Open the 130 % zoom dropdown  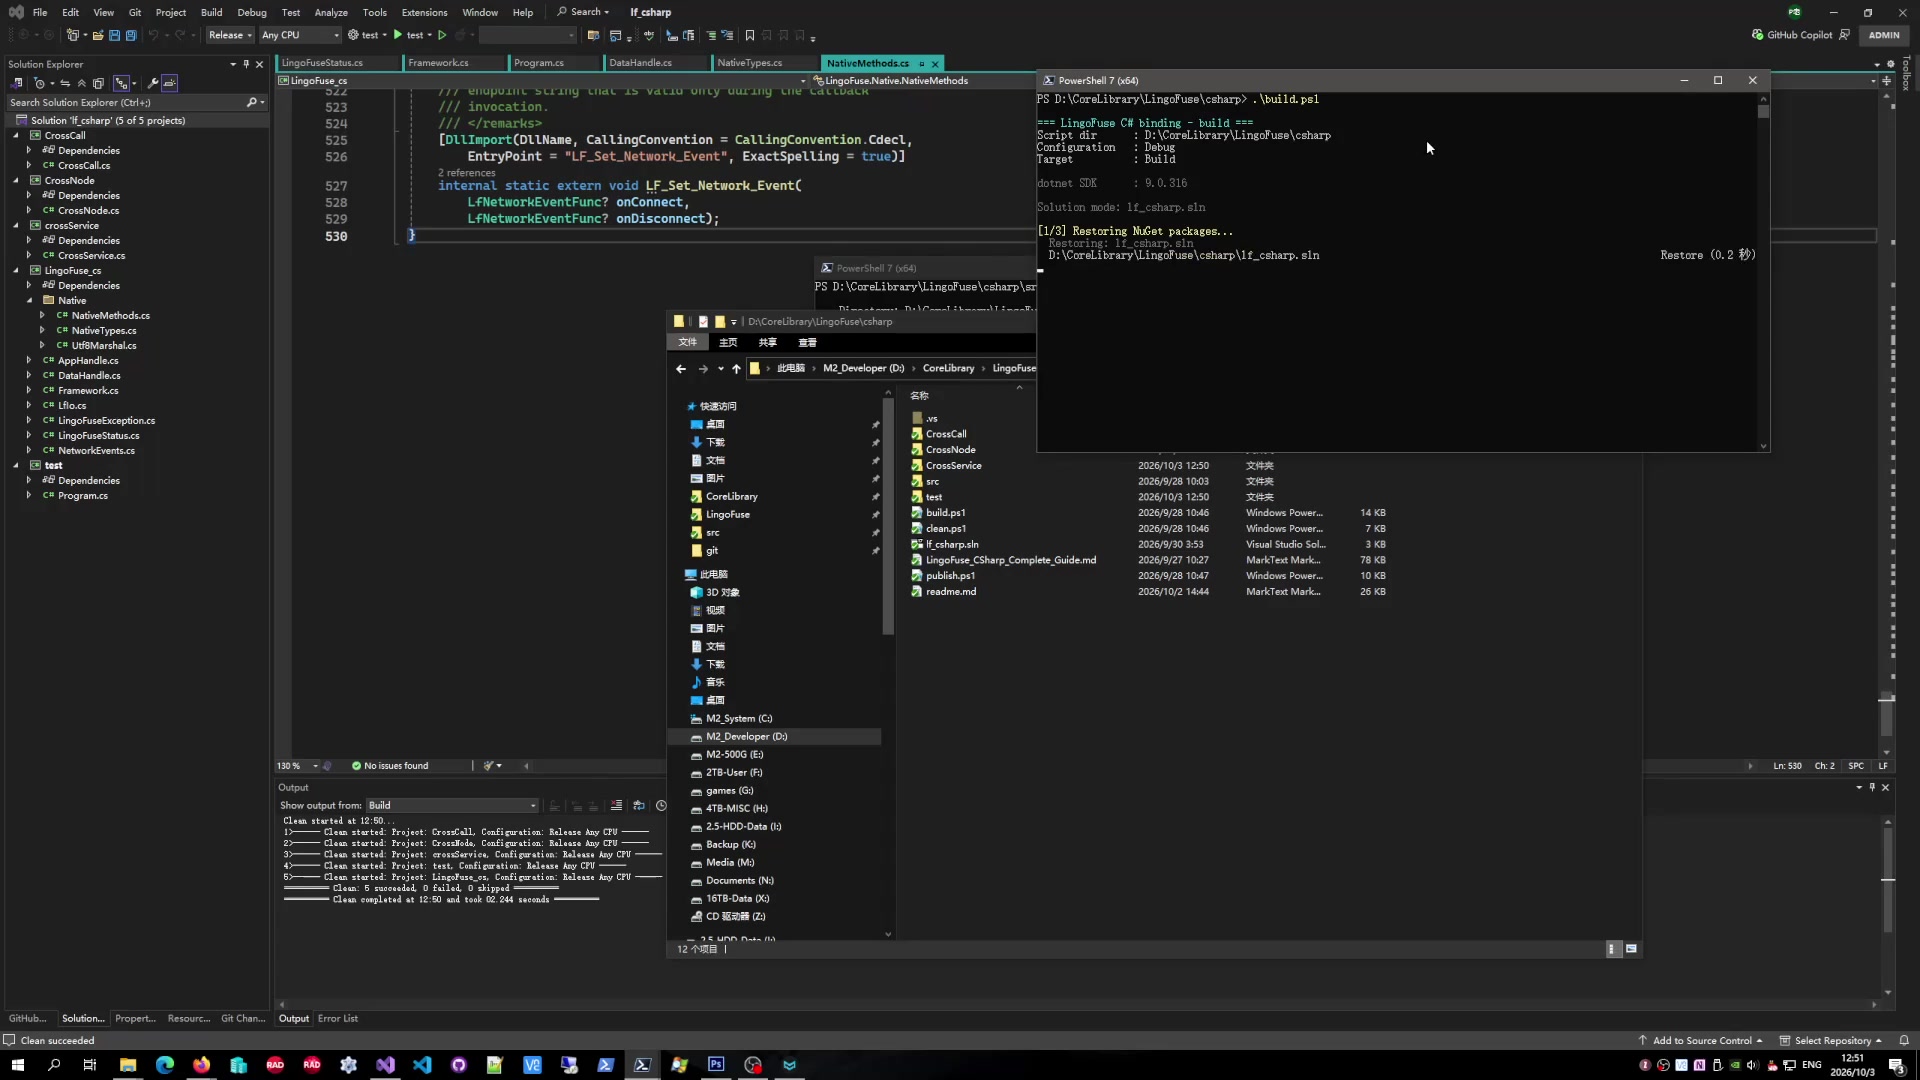[298, 766]
